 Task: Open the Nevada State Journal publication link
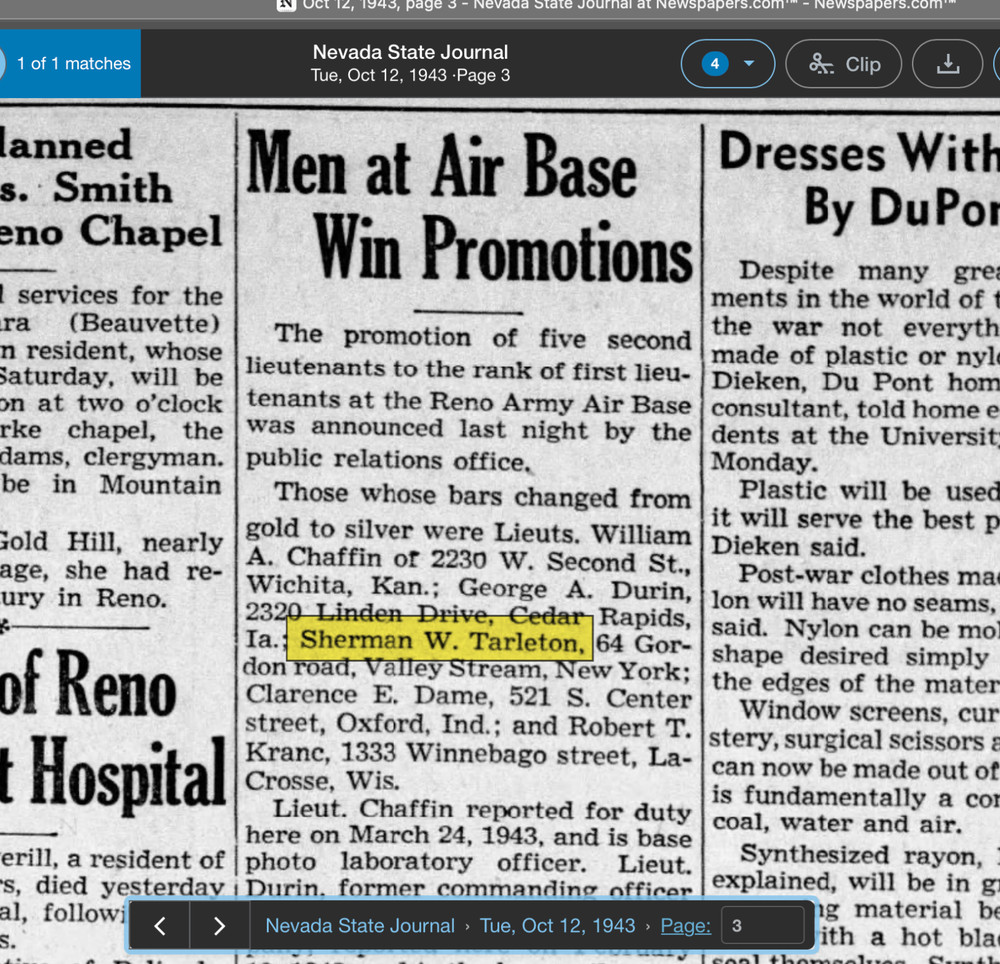[360, 925]
